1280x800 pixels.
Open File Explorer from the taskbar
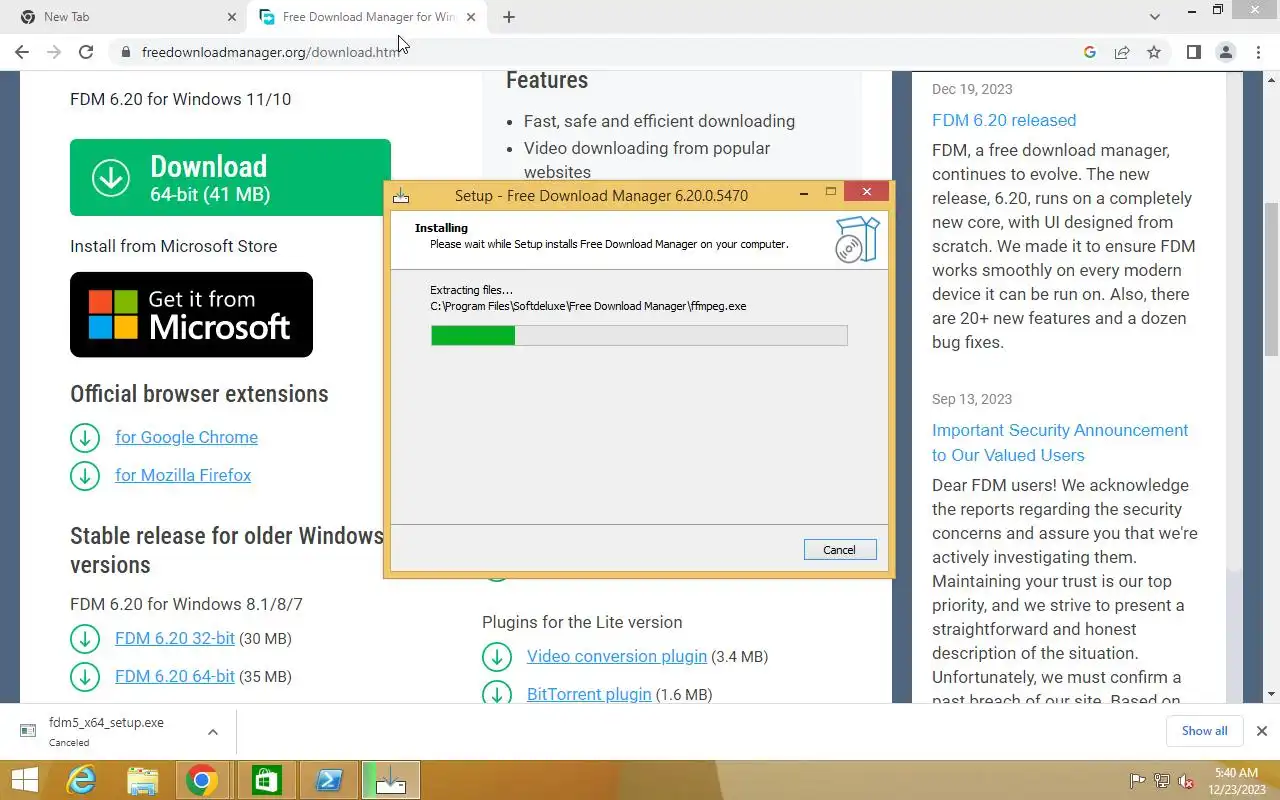click(142, 780)
